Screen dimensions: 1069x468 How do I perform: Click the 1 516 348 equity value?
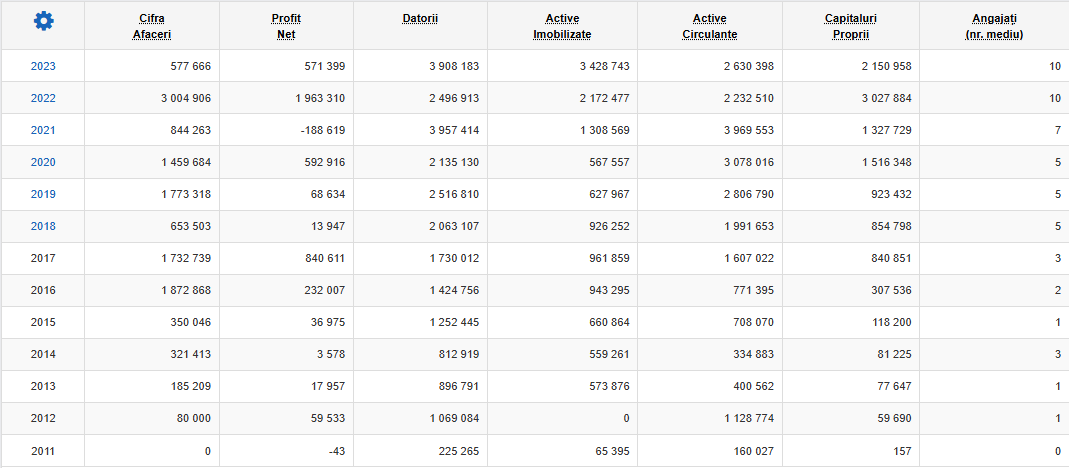tap(886, 162)
